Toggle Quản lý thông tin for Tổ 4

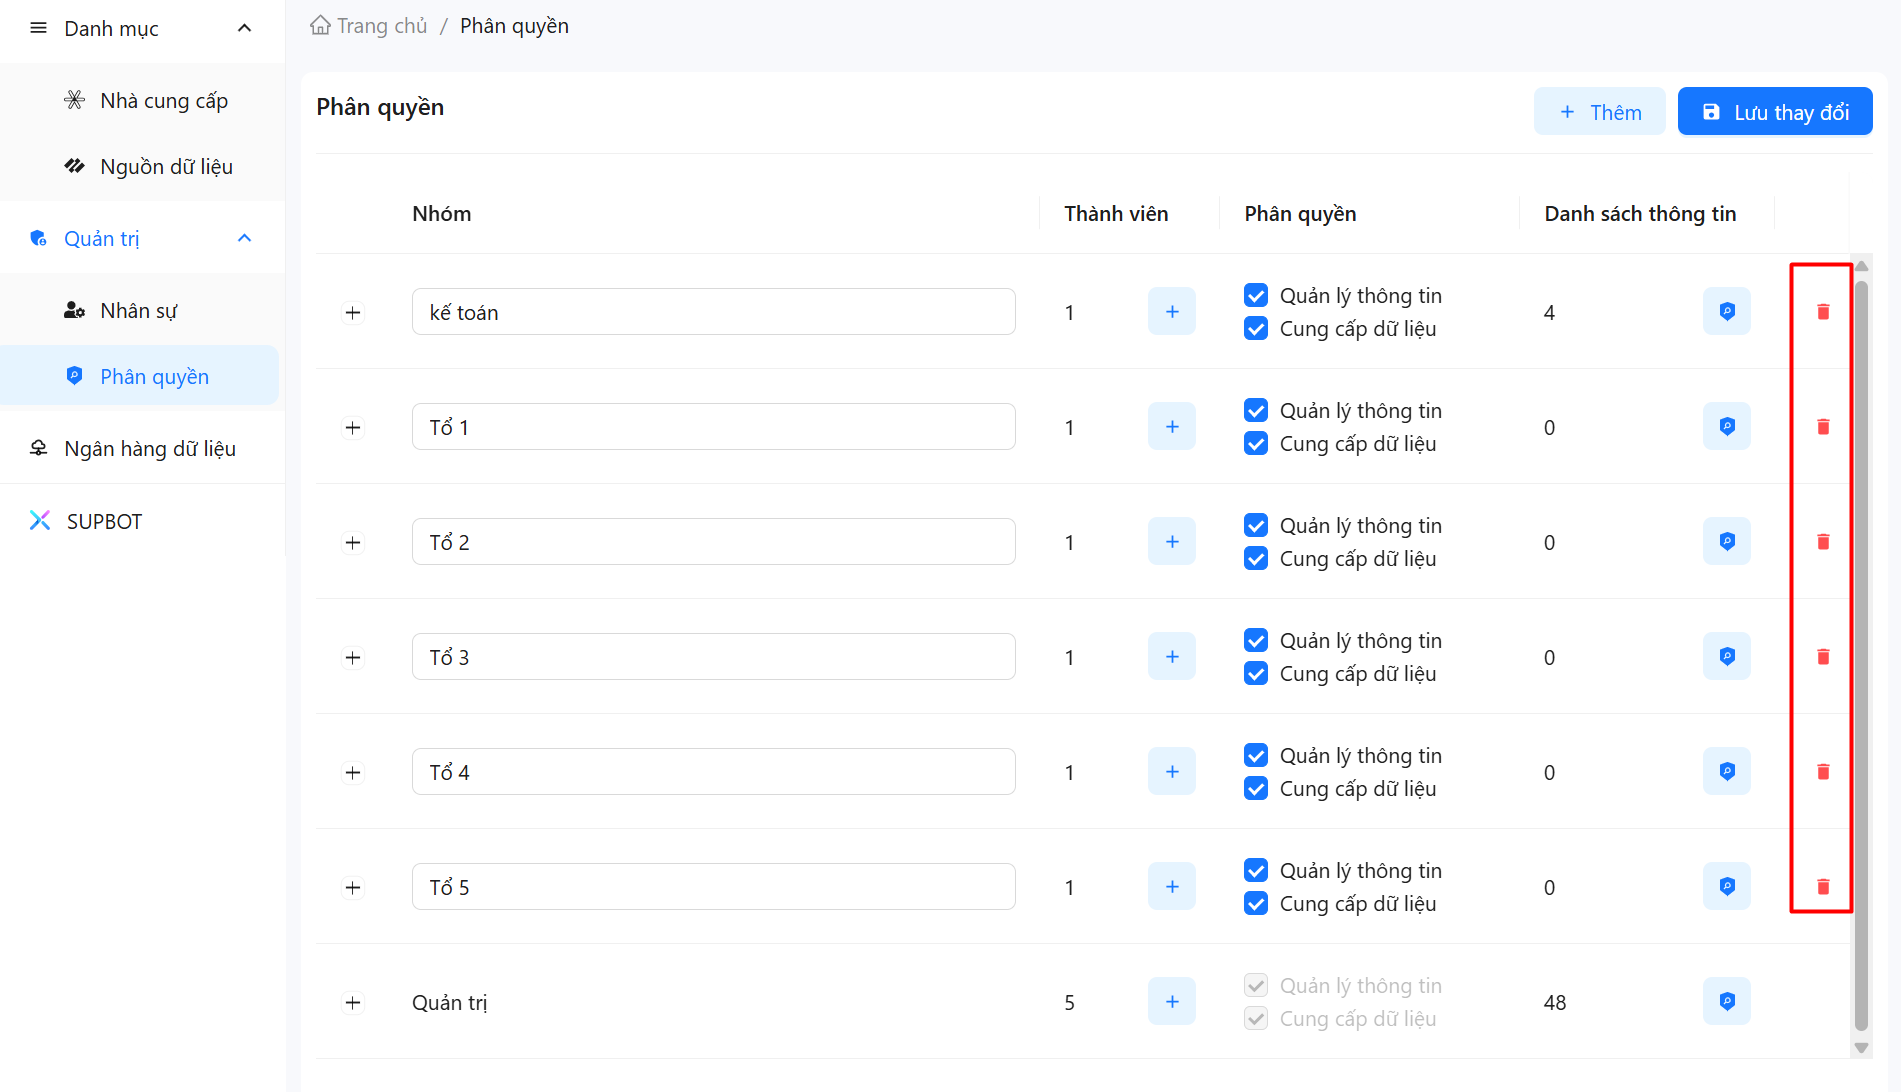tap(1256, 756)
